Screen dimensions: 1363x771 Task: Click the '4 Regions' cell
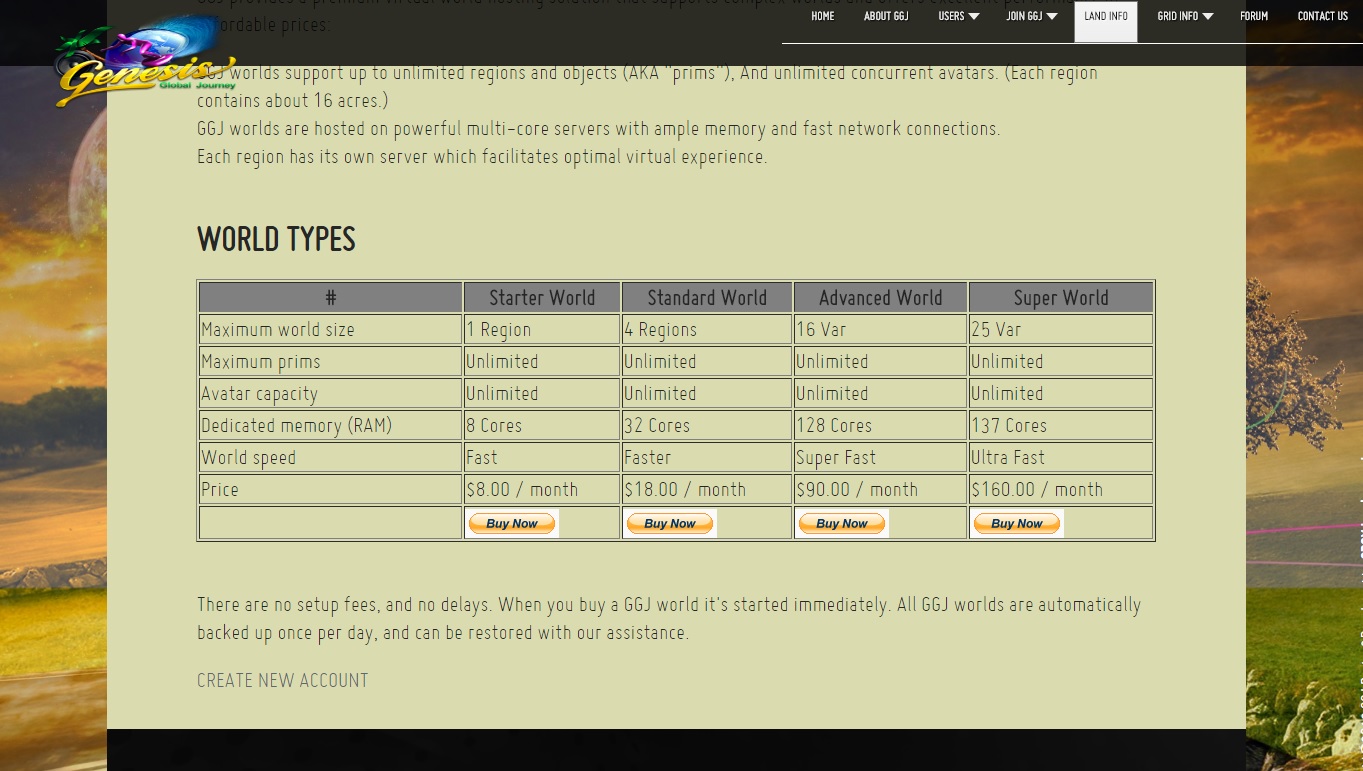tap(707, 329)
